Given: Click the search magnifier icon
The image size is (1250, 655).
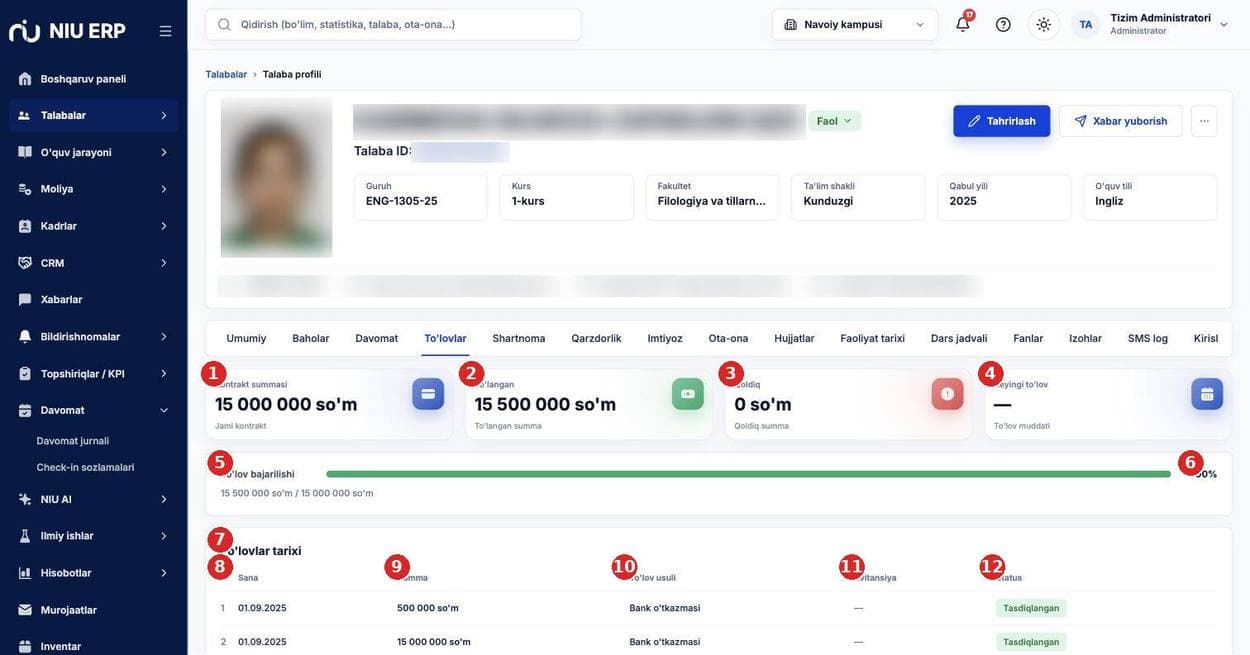Looking at the screenshot, I should click(224, 24).
